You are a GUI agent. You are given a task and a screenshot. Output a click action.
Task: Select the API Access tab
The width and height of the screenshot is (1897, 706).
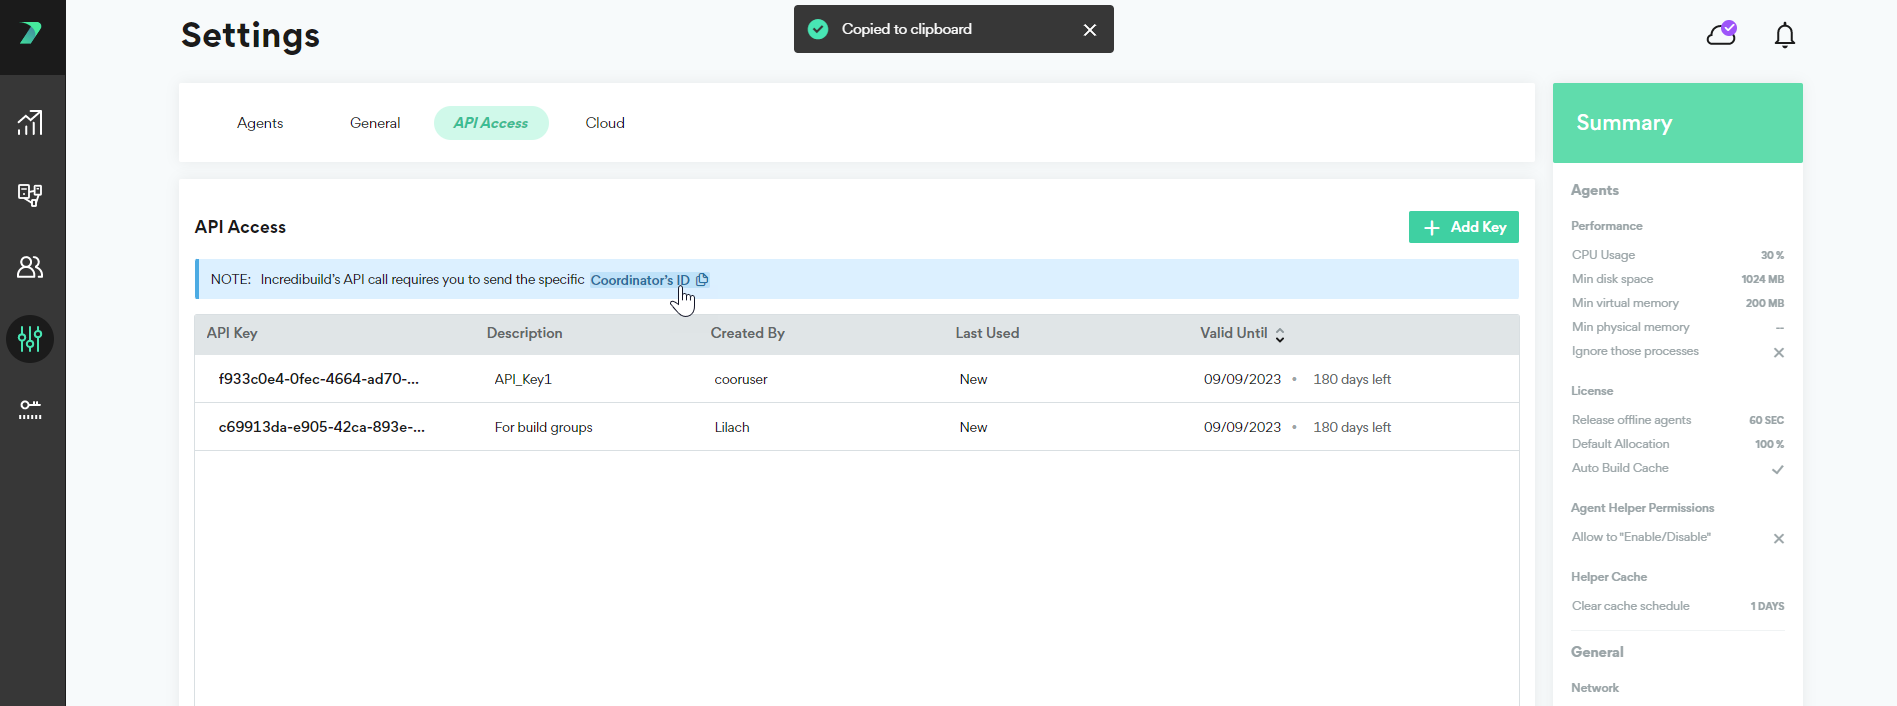pos(491,123)
